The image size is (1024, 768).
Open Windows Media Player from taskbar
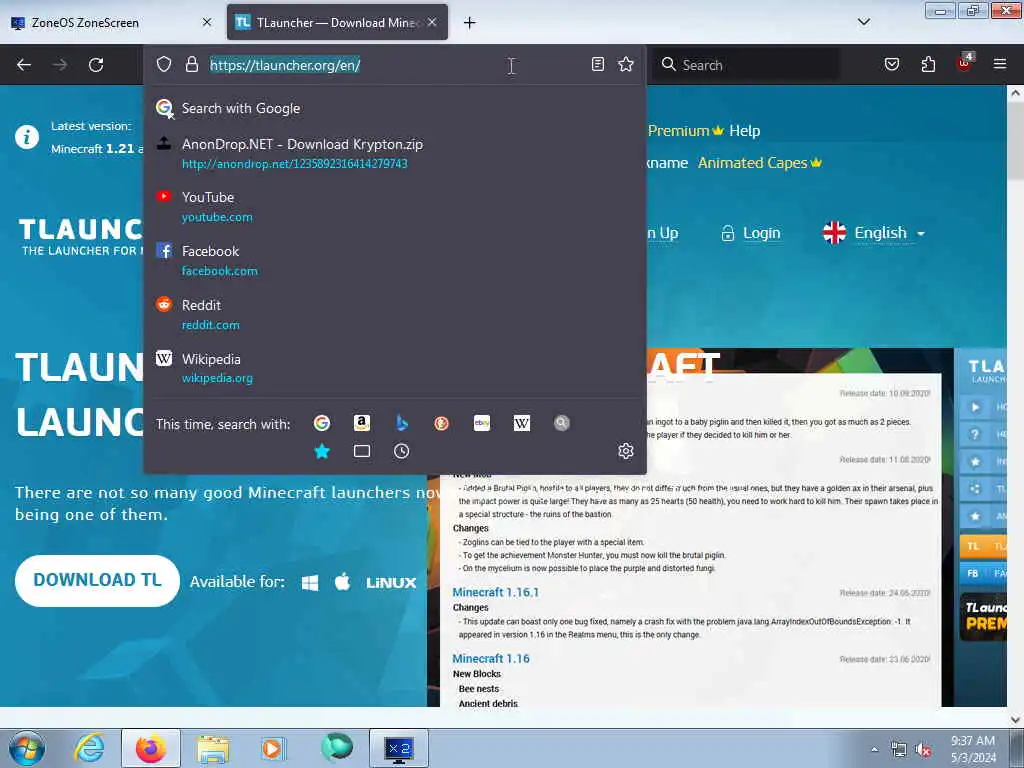tap(273, 748)
